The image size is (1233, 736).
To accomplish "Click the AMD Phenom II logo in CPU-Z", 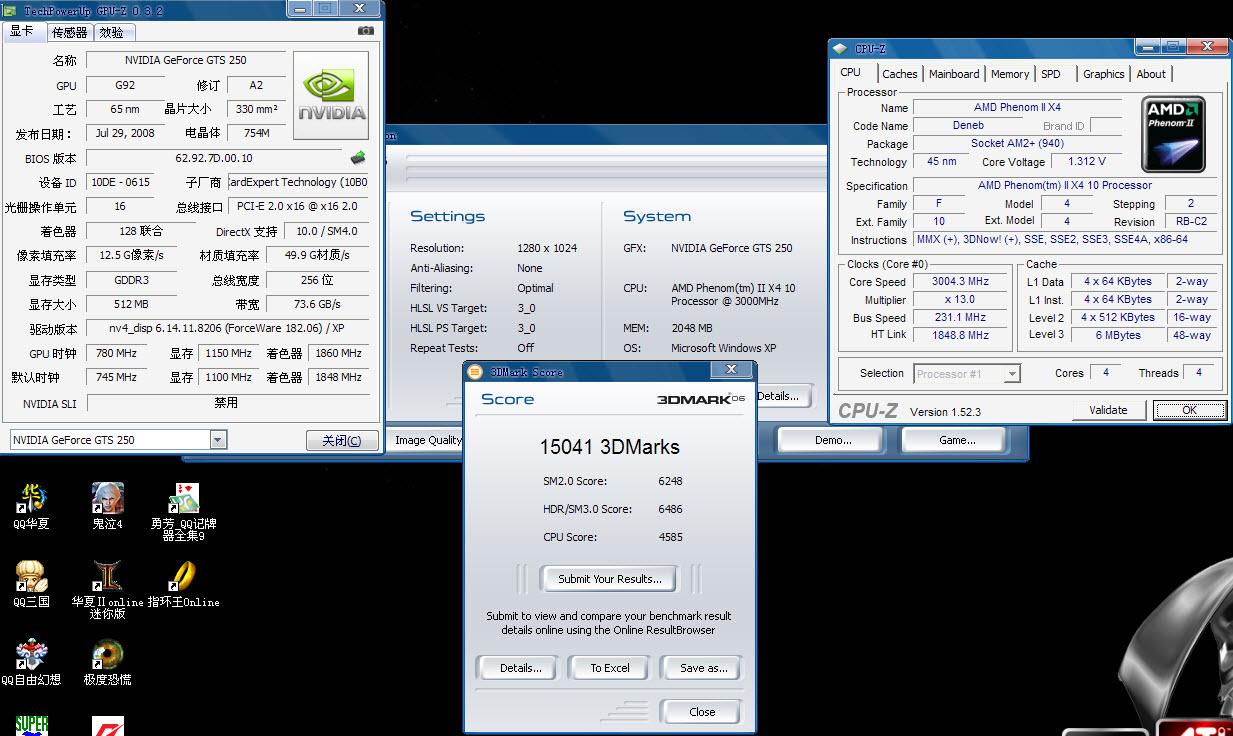I will (x=1174, y=135).
